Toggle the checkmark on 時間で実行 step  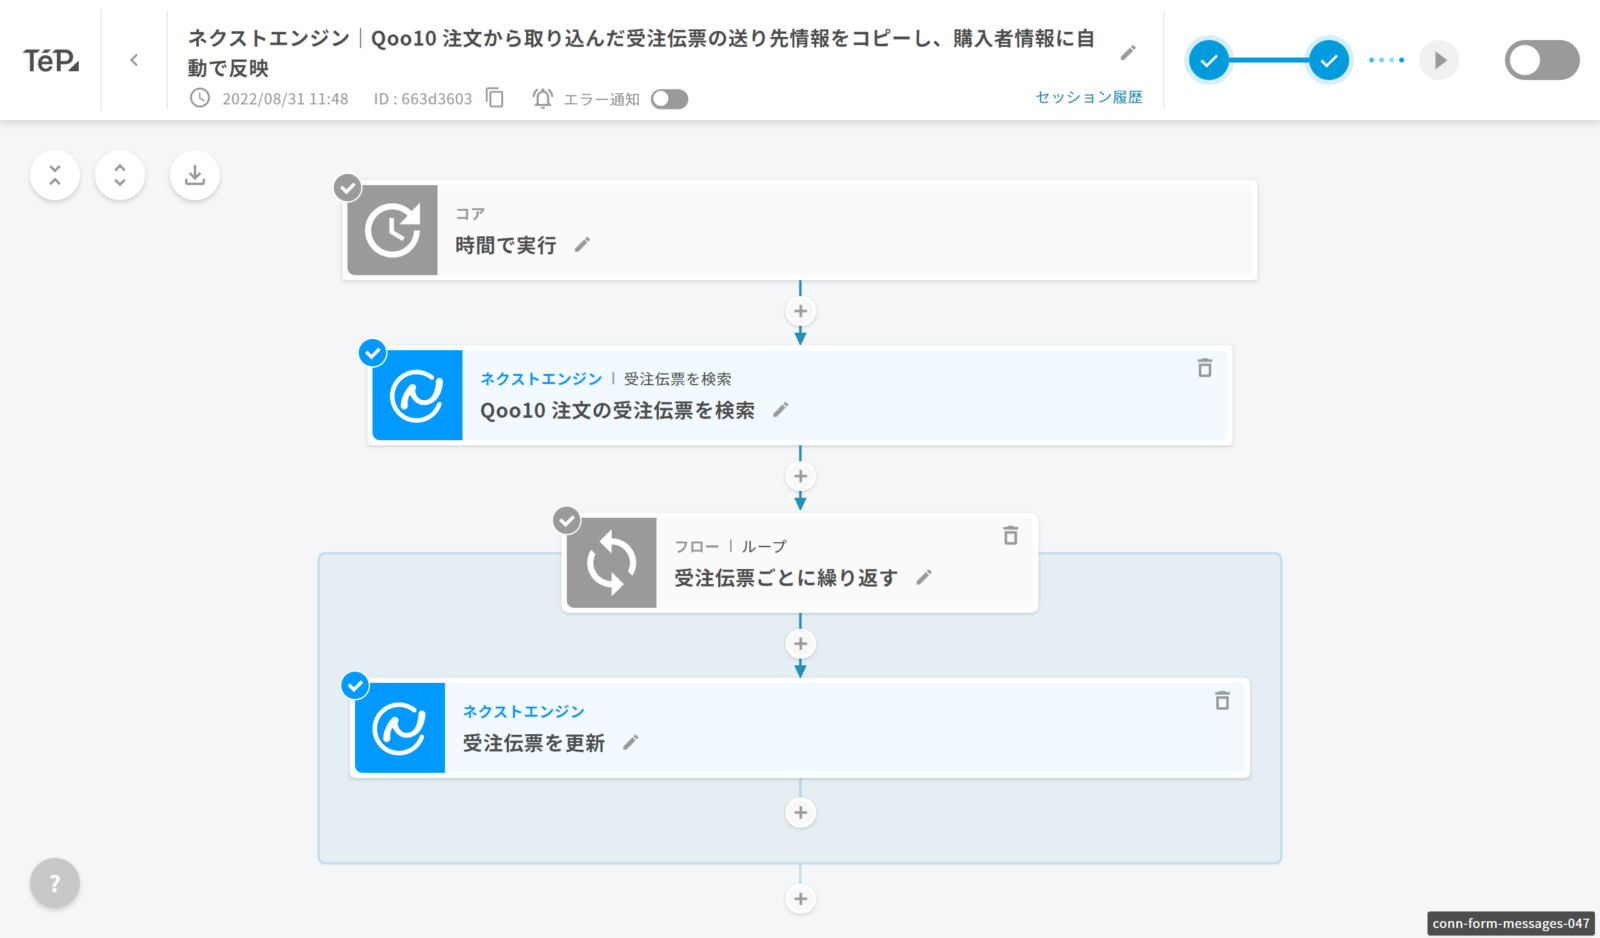347,187
